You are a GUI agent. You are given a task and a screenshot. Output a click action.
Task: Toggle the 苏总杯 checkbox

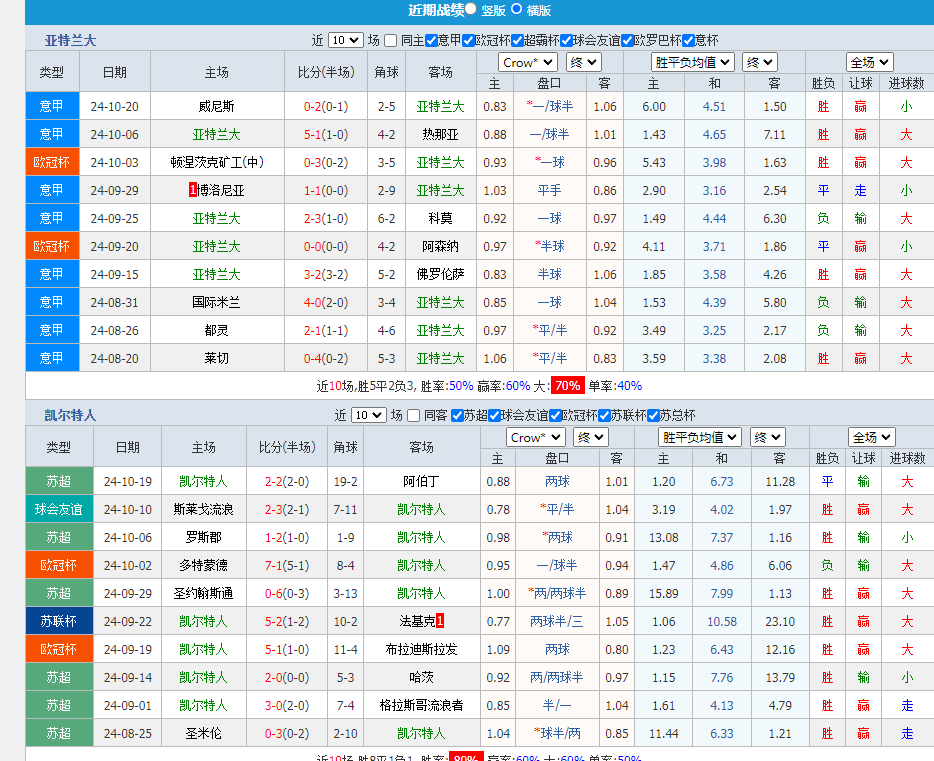pos(656,414)
